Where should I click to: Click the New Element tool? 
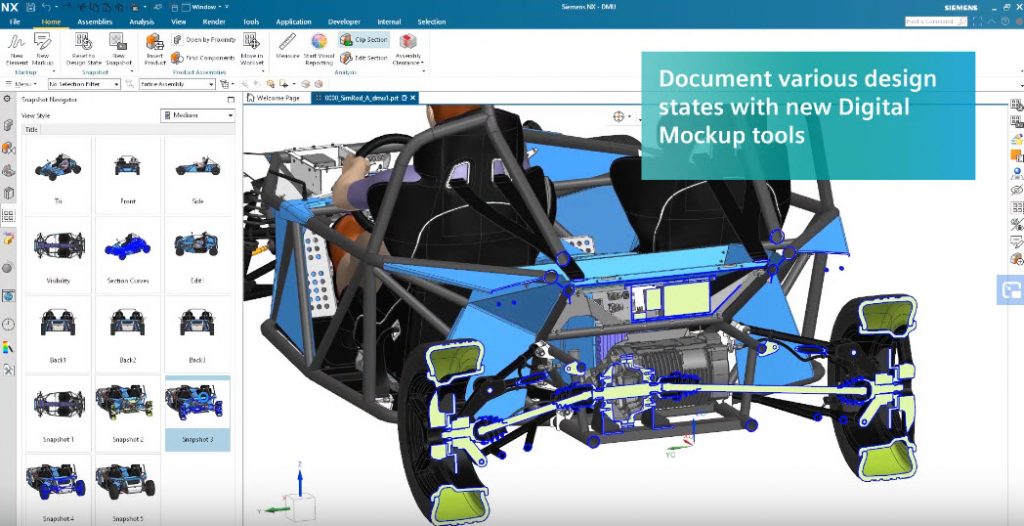click(15, 47)
